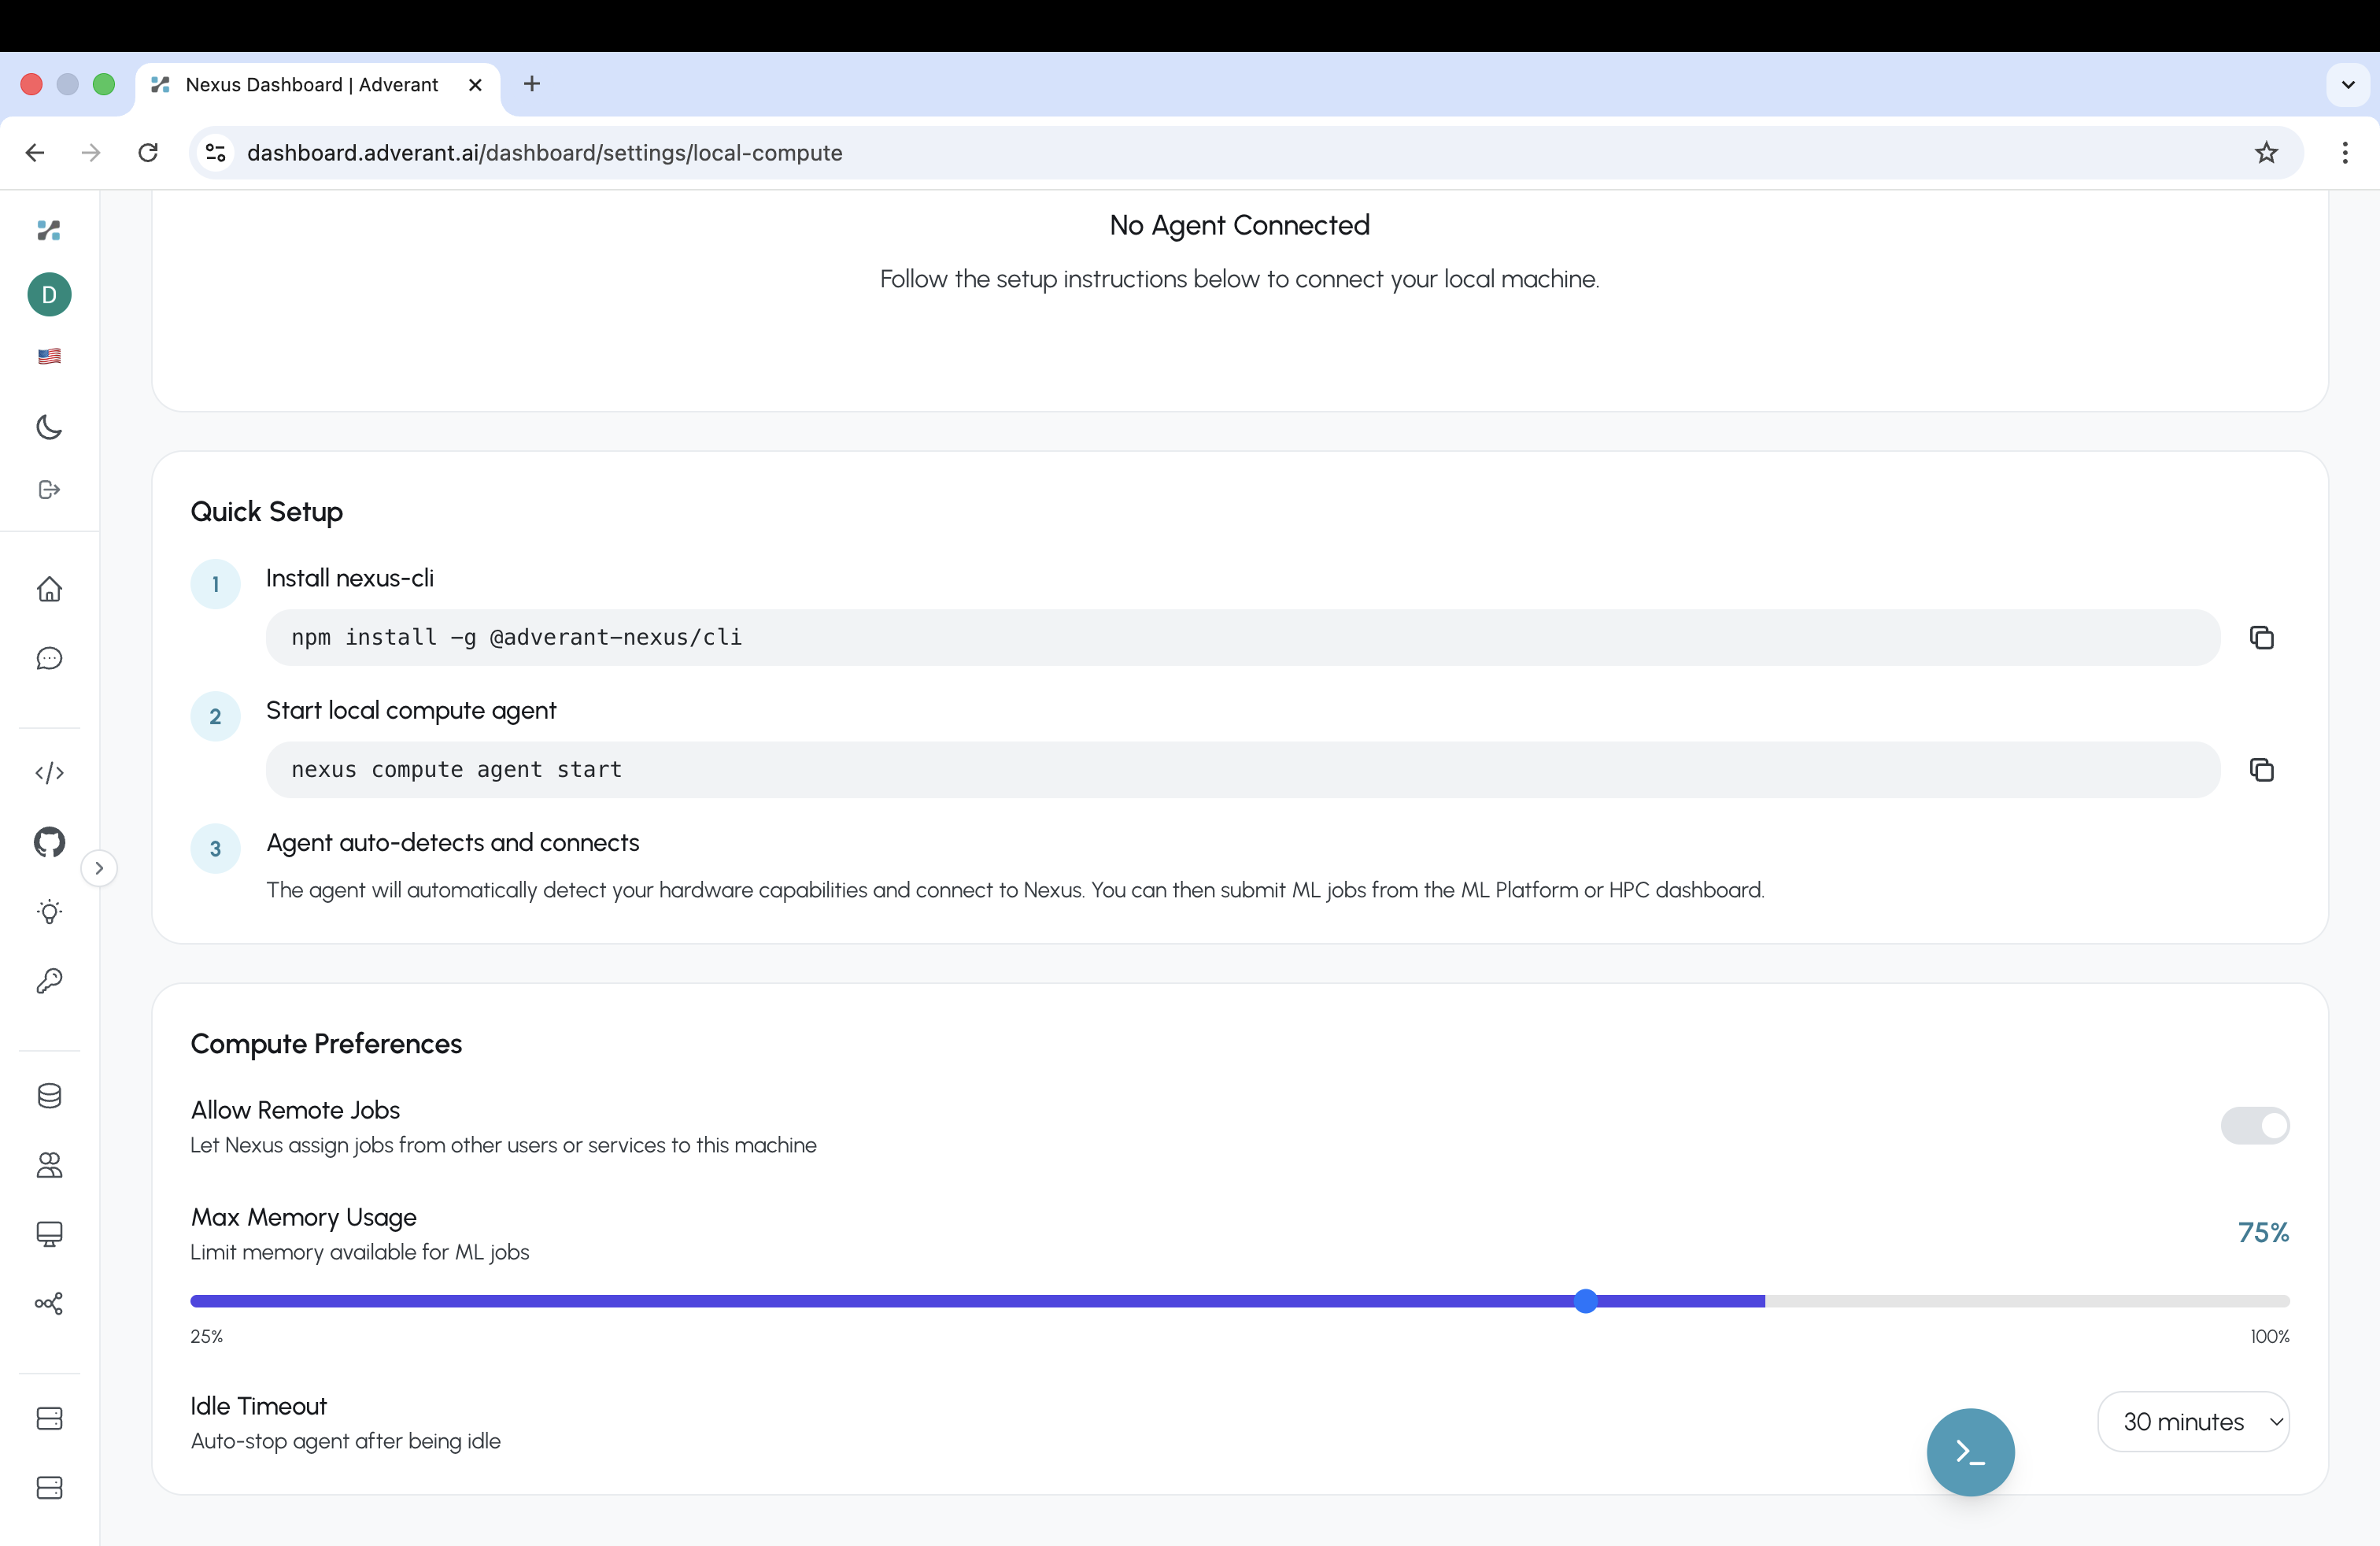The image size is (2380, 1546).
Task: Click the floating terminal button
Action: [x=1969, y=1452]
